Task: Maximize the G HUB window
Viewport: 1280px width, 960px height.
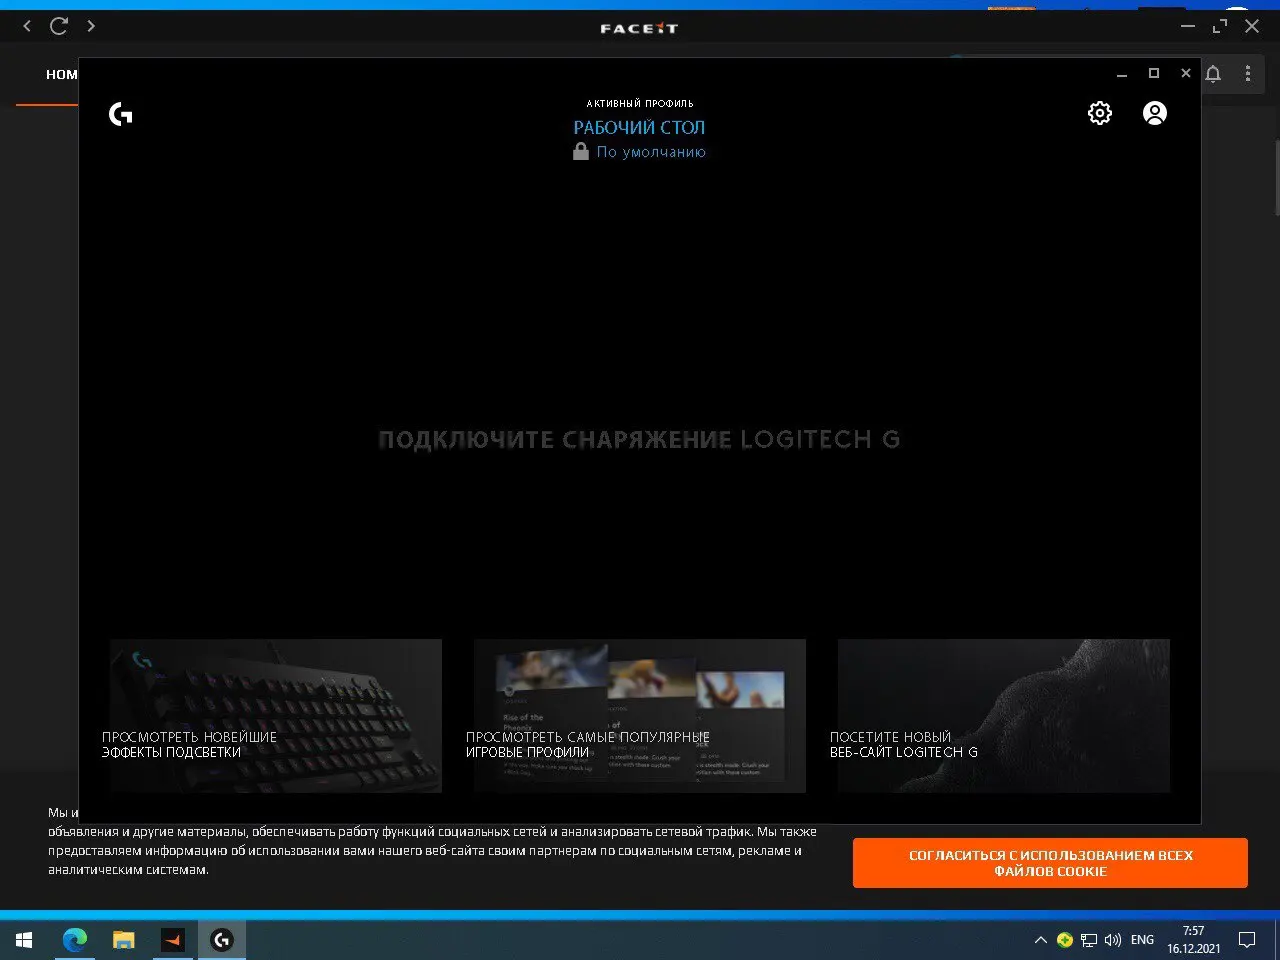Action: (1154, 73)
